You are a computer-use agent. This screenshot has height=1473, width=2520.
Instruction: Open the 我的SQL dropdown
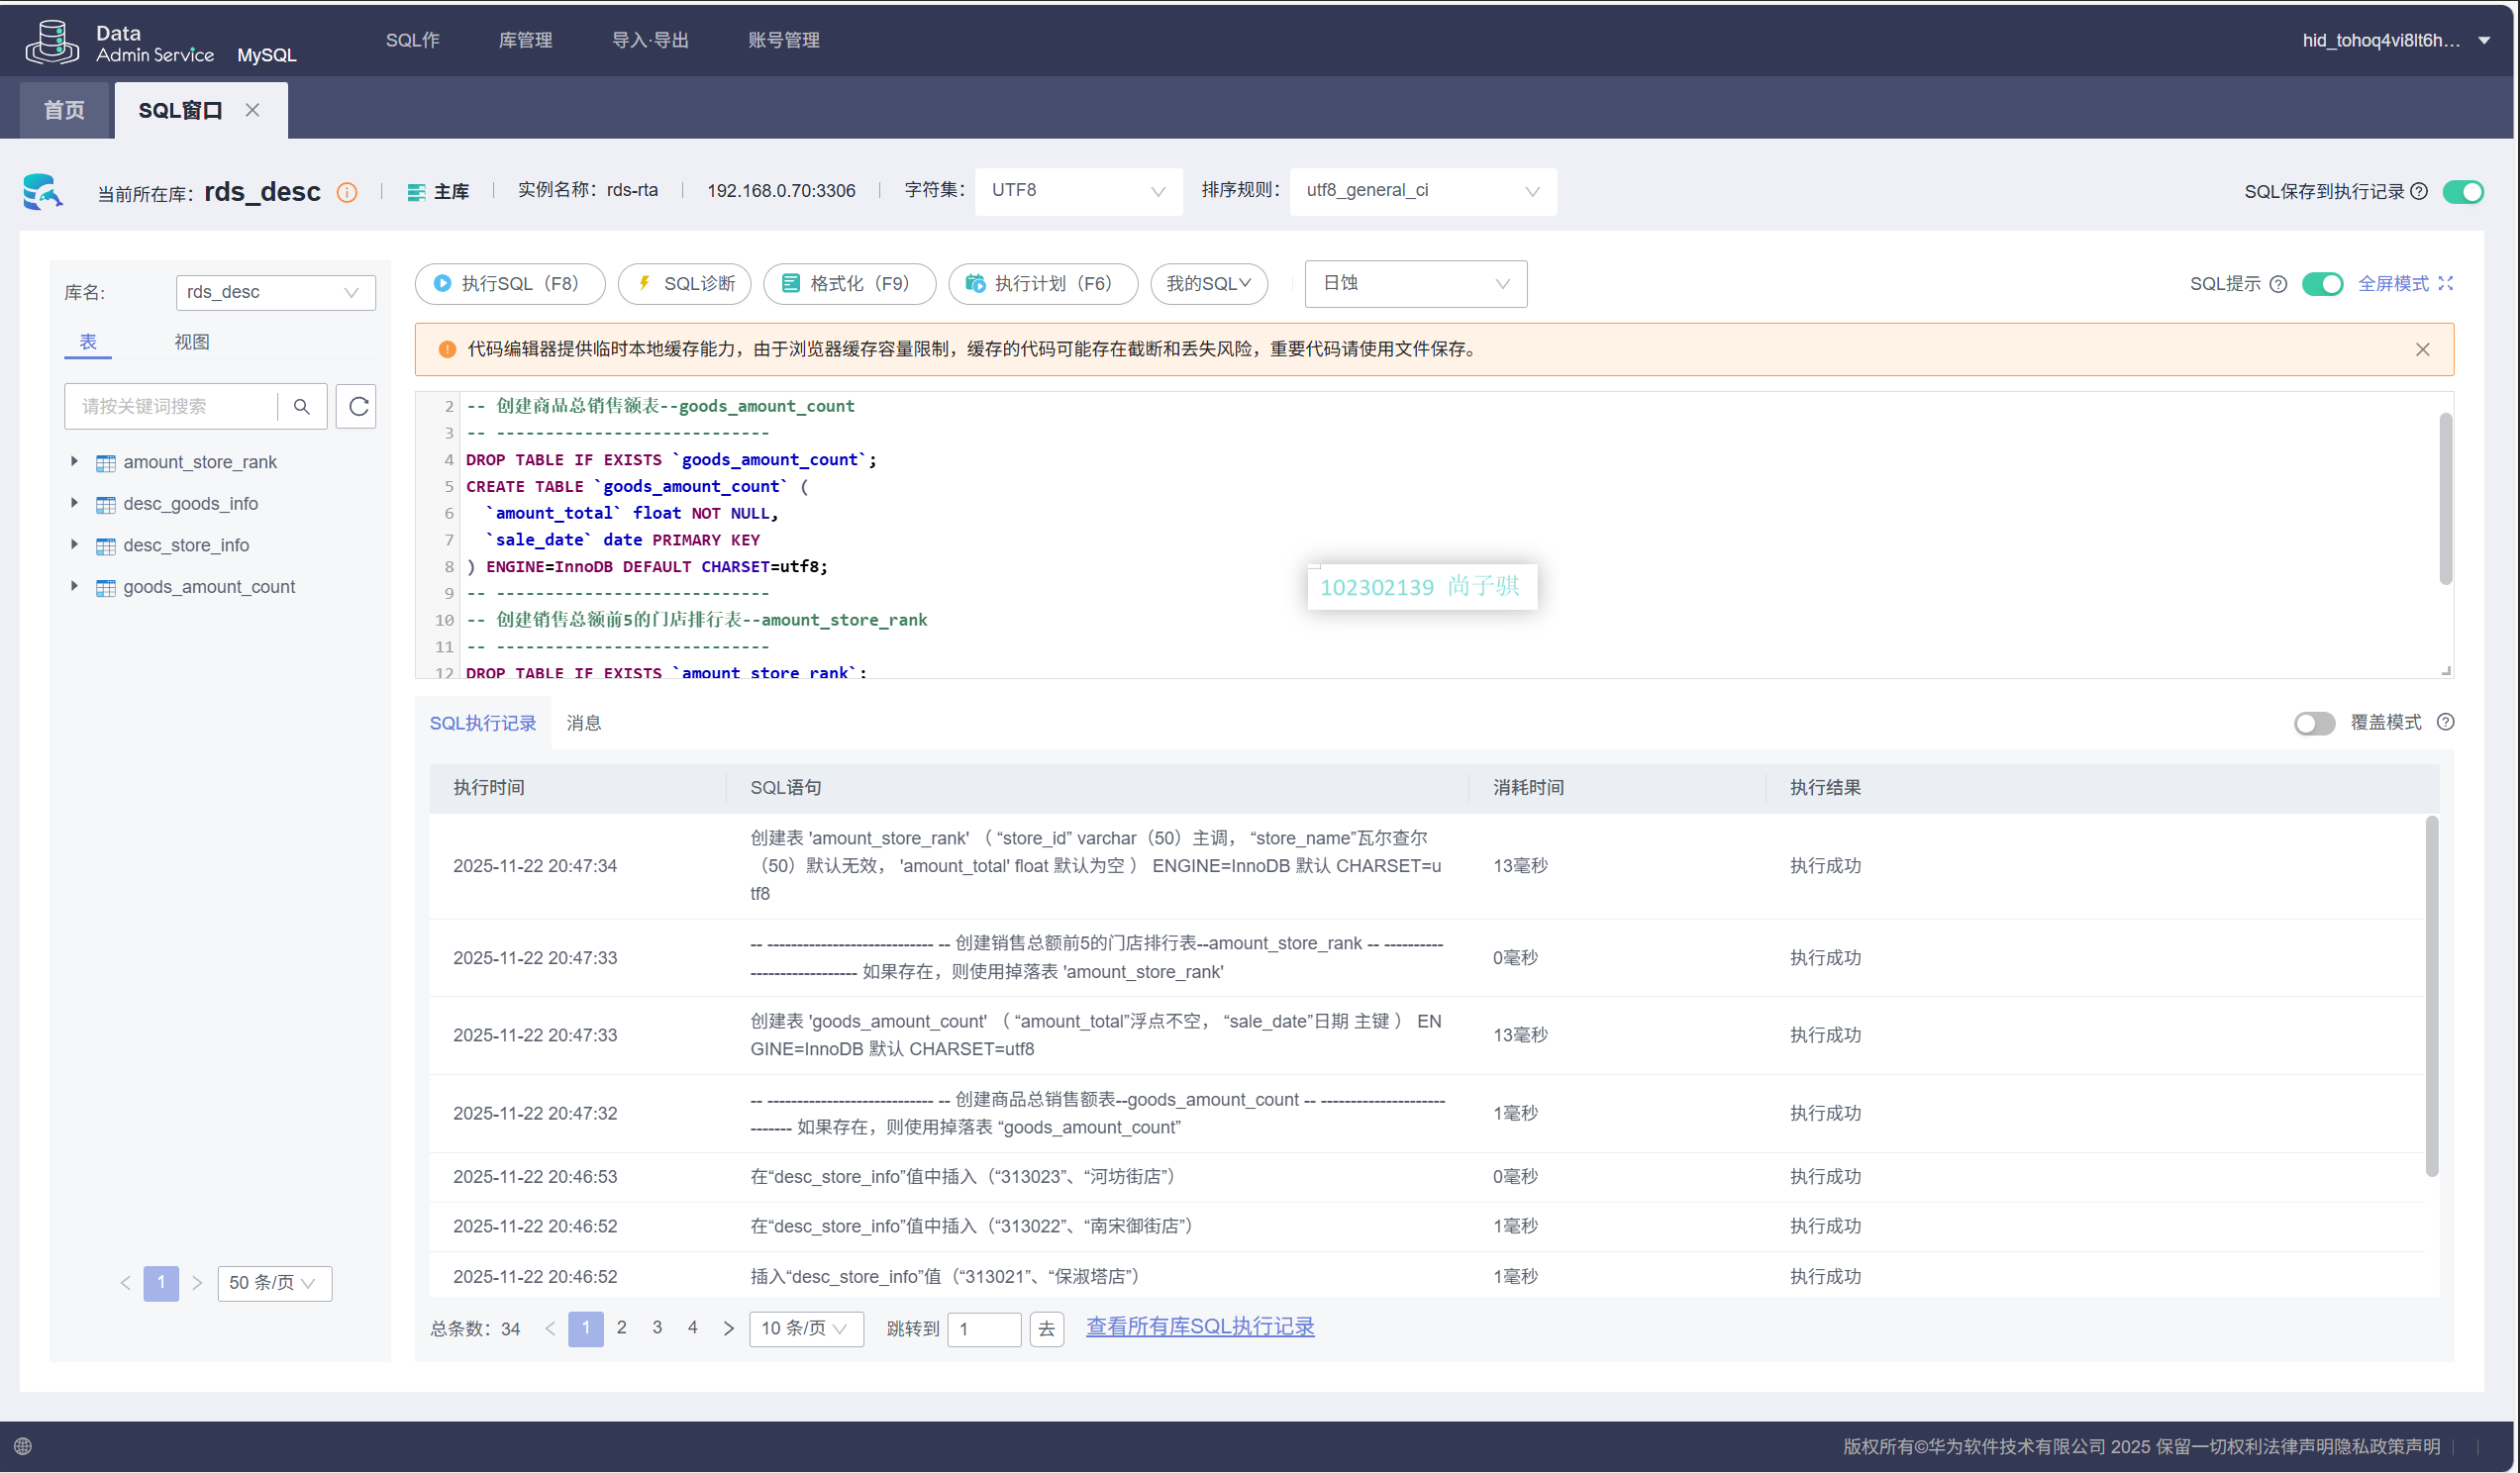pyautogui.click(x=1208, y=284)
